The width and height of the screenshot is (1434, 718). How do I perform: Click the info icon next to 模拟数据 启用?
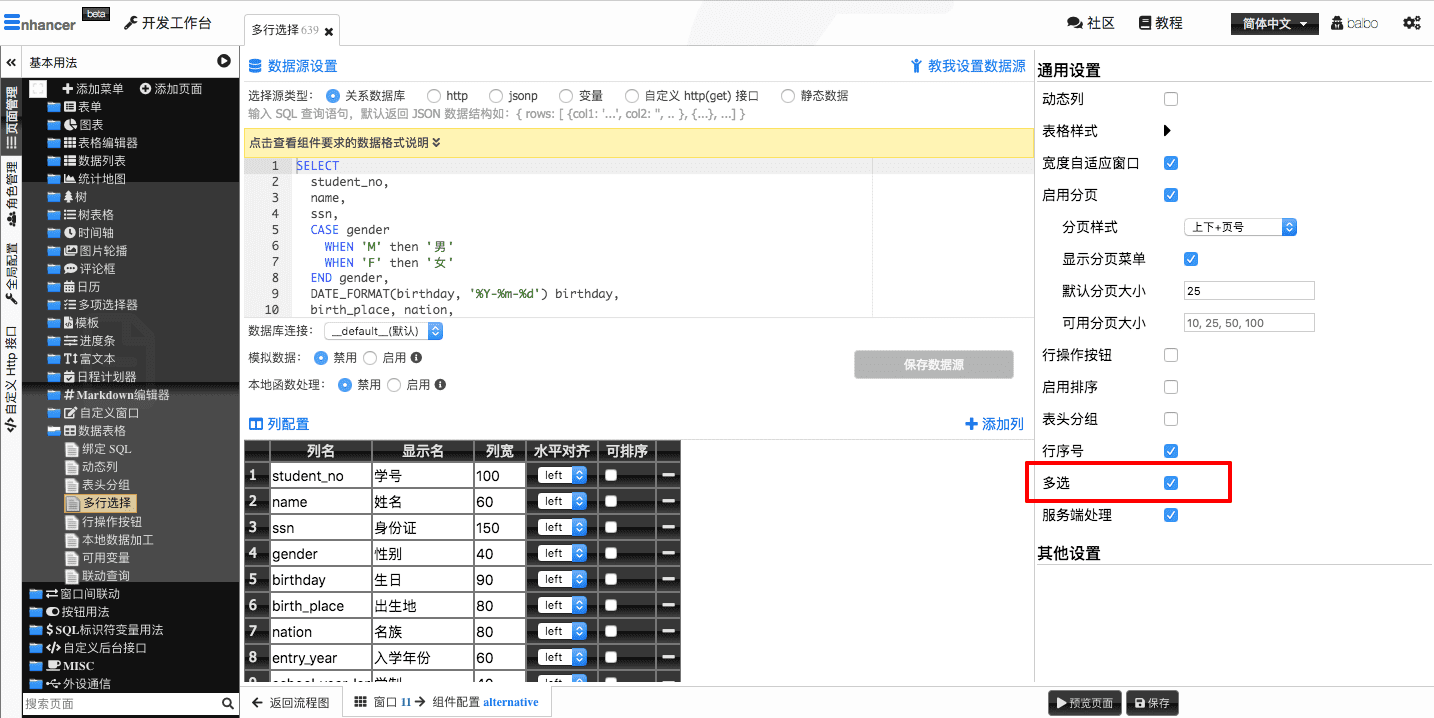point(416,357)
